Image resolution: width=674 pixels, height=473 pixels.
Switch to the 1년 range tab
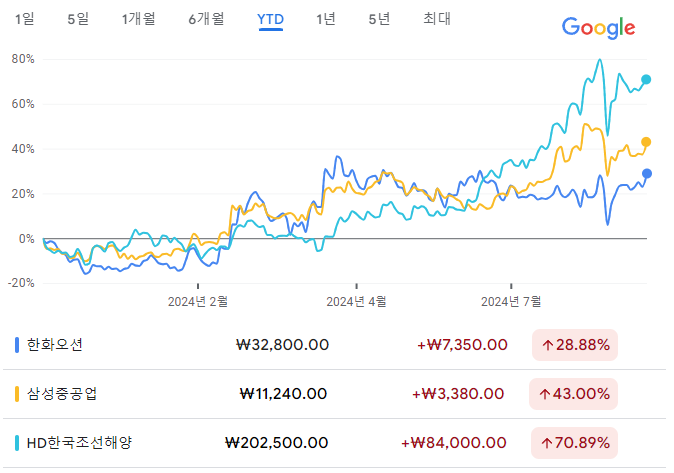pyautogui.click(x=326, y=19)
